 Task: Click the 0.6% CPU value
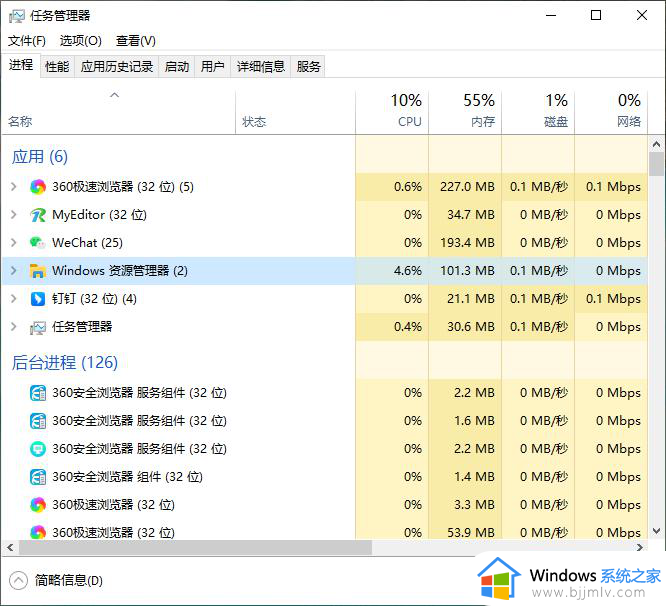pos(408,187)
